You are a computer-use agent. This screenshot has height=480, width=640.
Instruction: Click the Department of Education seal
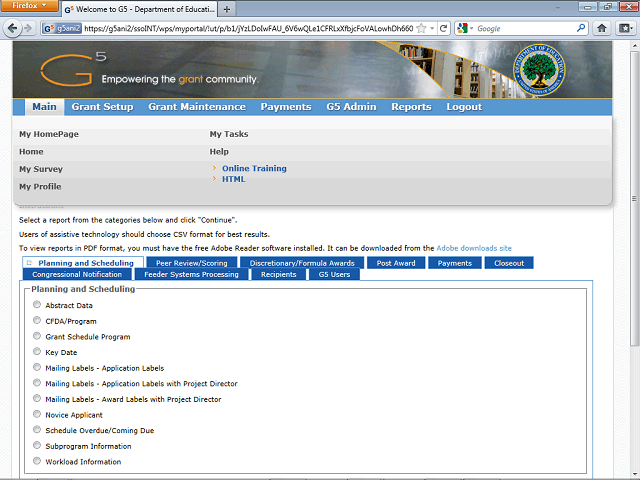click(539, 69)
